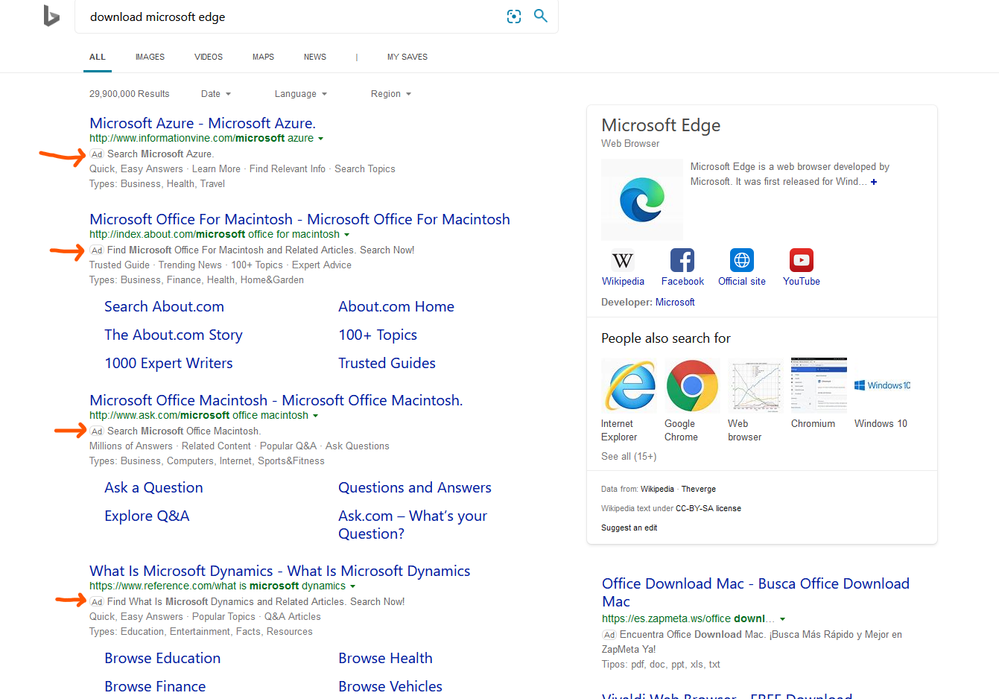The height and width of the screenshot is (699, 999).
Task: Open Office Download Mac sidebar ad
Action: point(756,593)
